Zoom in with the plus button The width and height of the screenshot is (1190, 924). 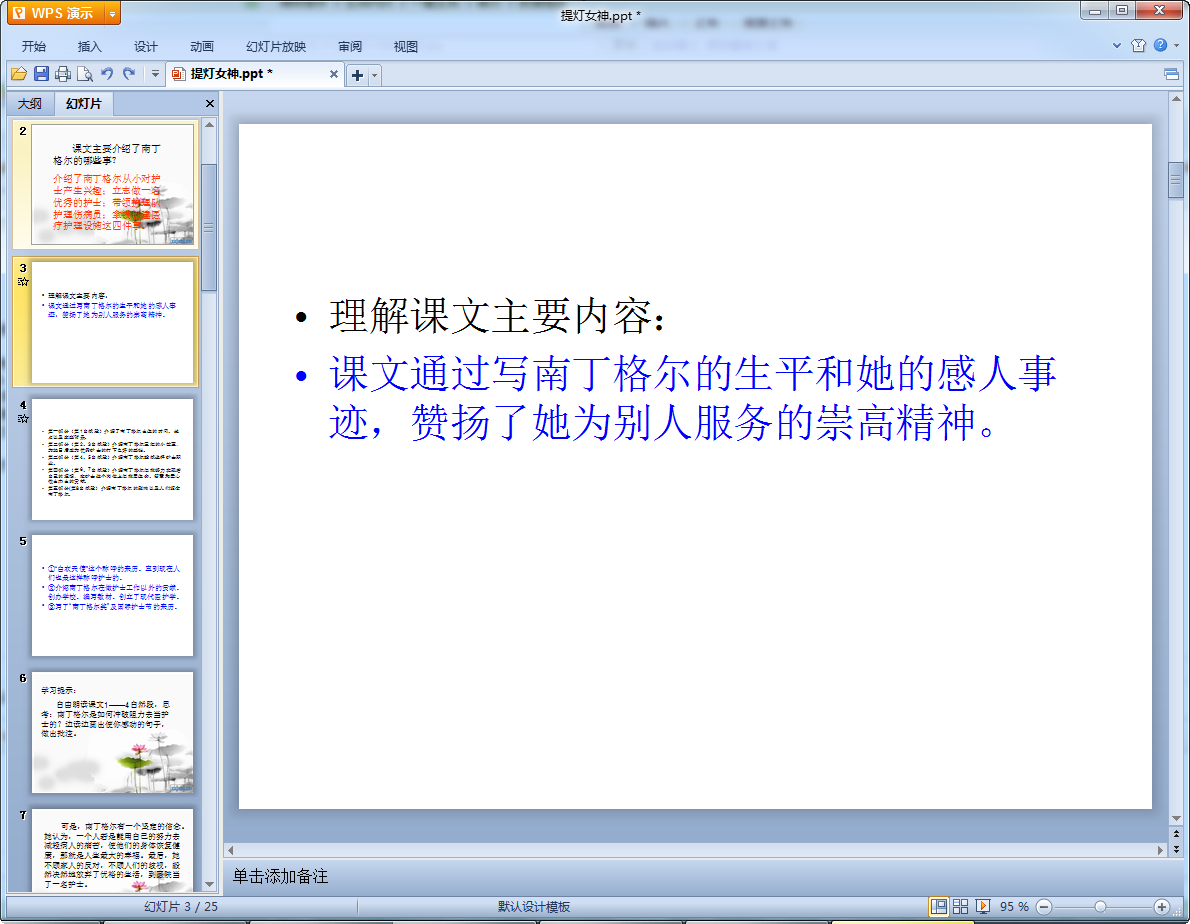point(1161,907)
